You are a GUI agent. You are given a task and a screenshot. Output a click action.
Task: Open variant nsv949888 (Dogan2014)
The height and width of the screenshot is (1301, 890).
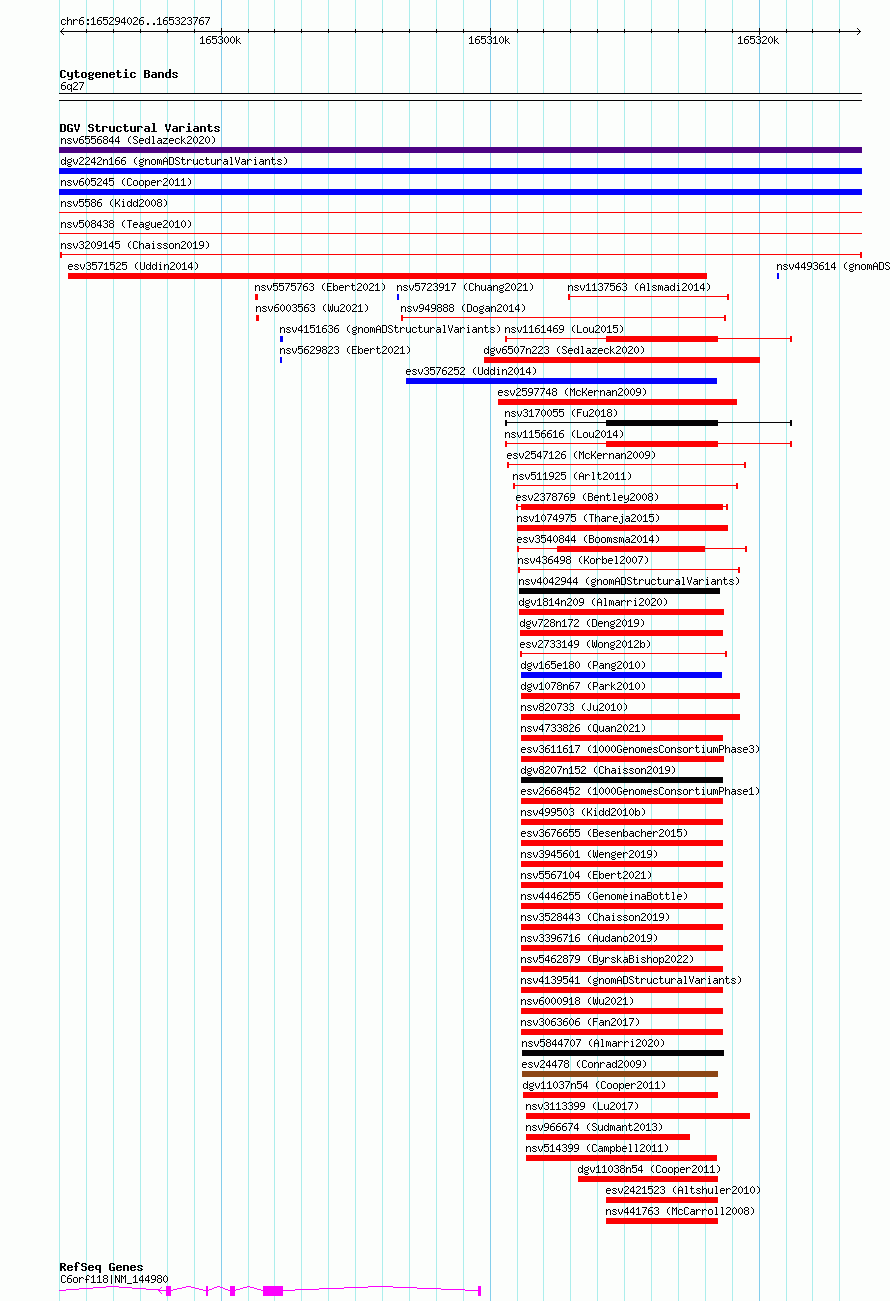(x=463, y=308)
